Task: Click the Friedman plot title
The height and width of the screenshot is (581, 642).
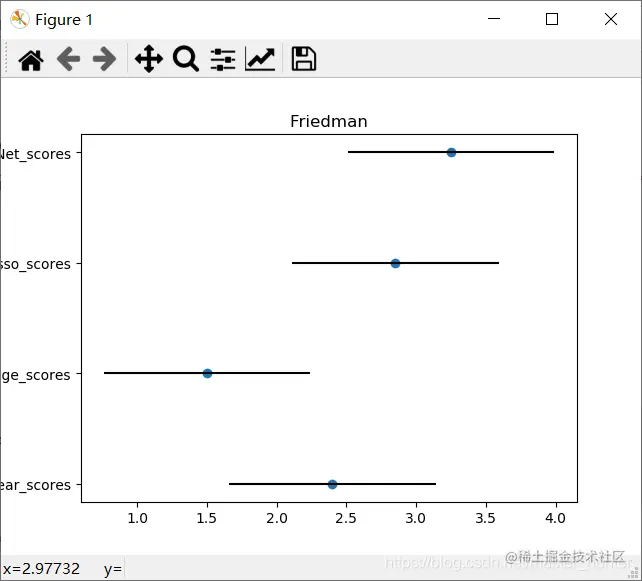Action: click(329, 122)
